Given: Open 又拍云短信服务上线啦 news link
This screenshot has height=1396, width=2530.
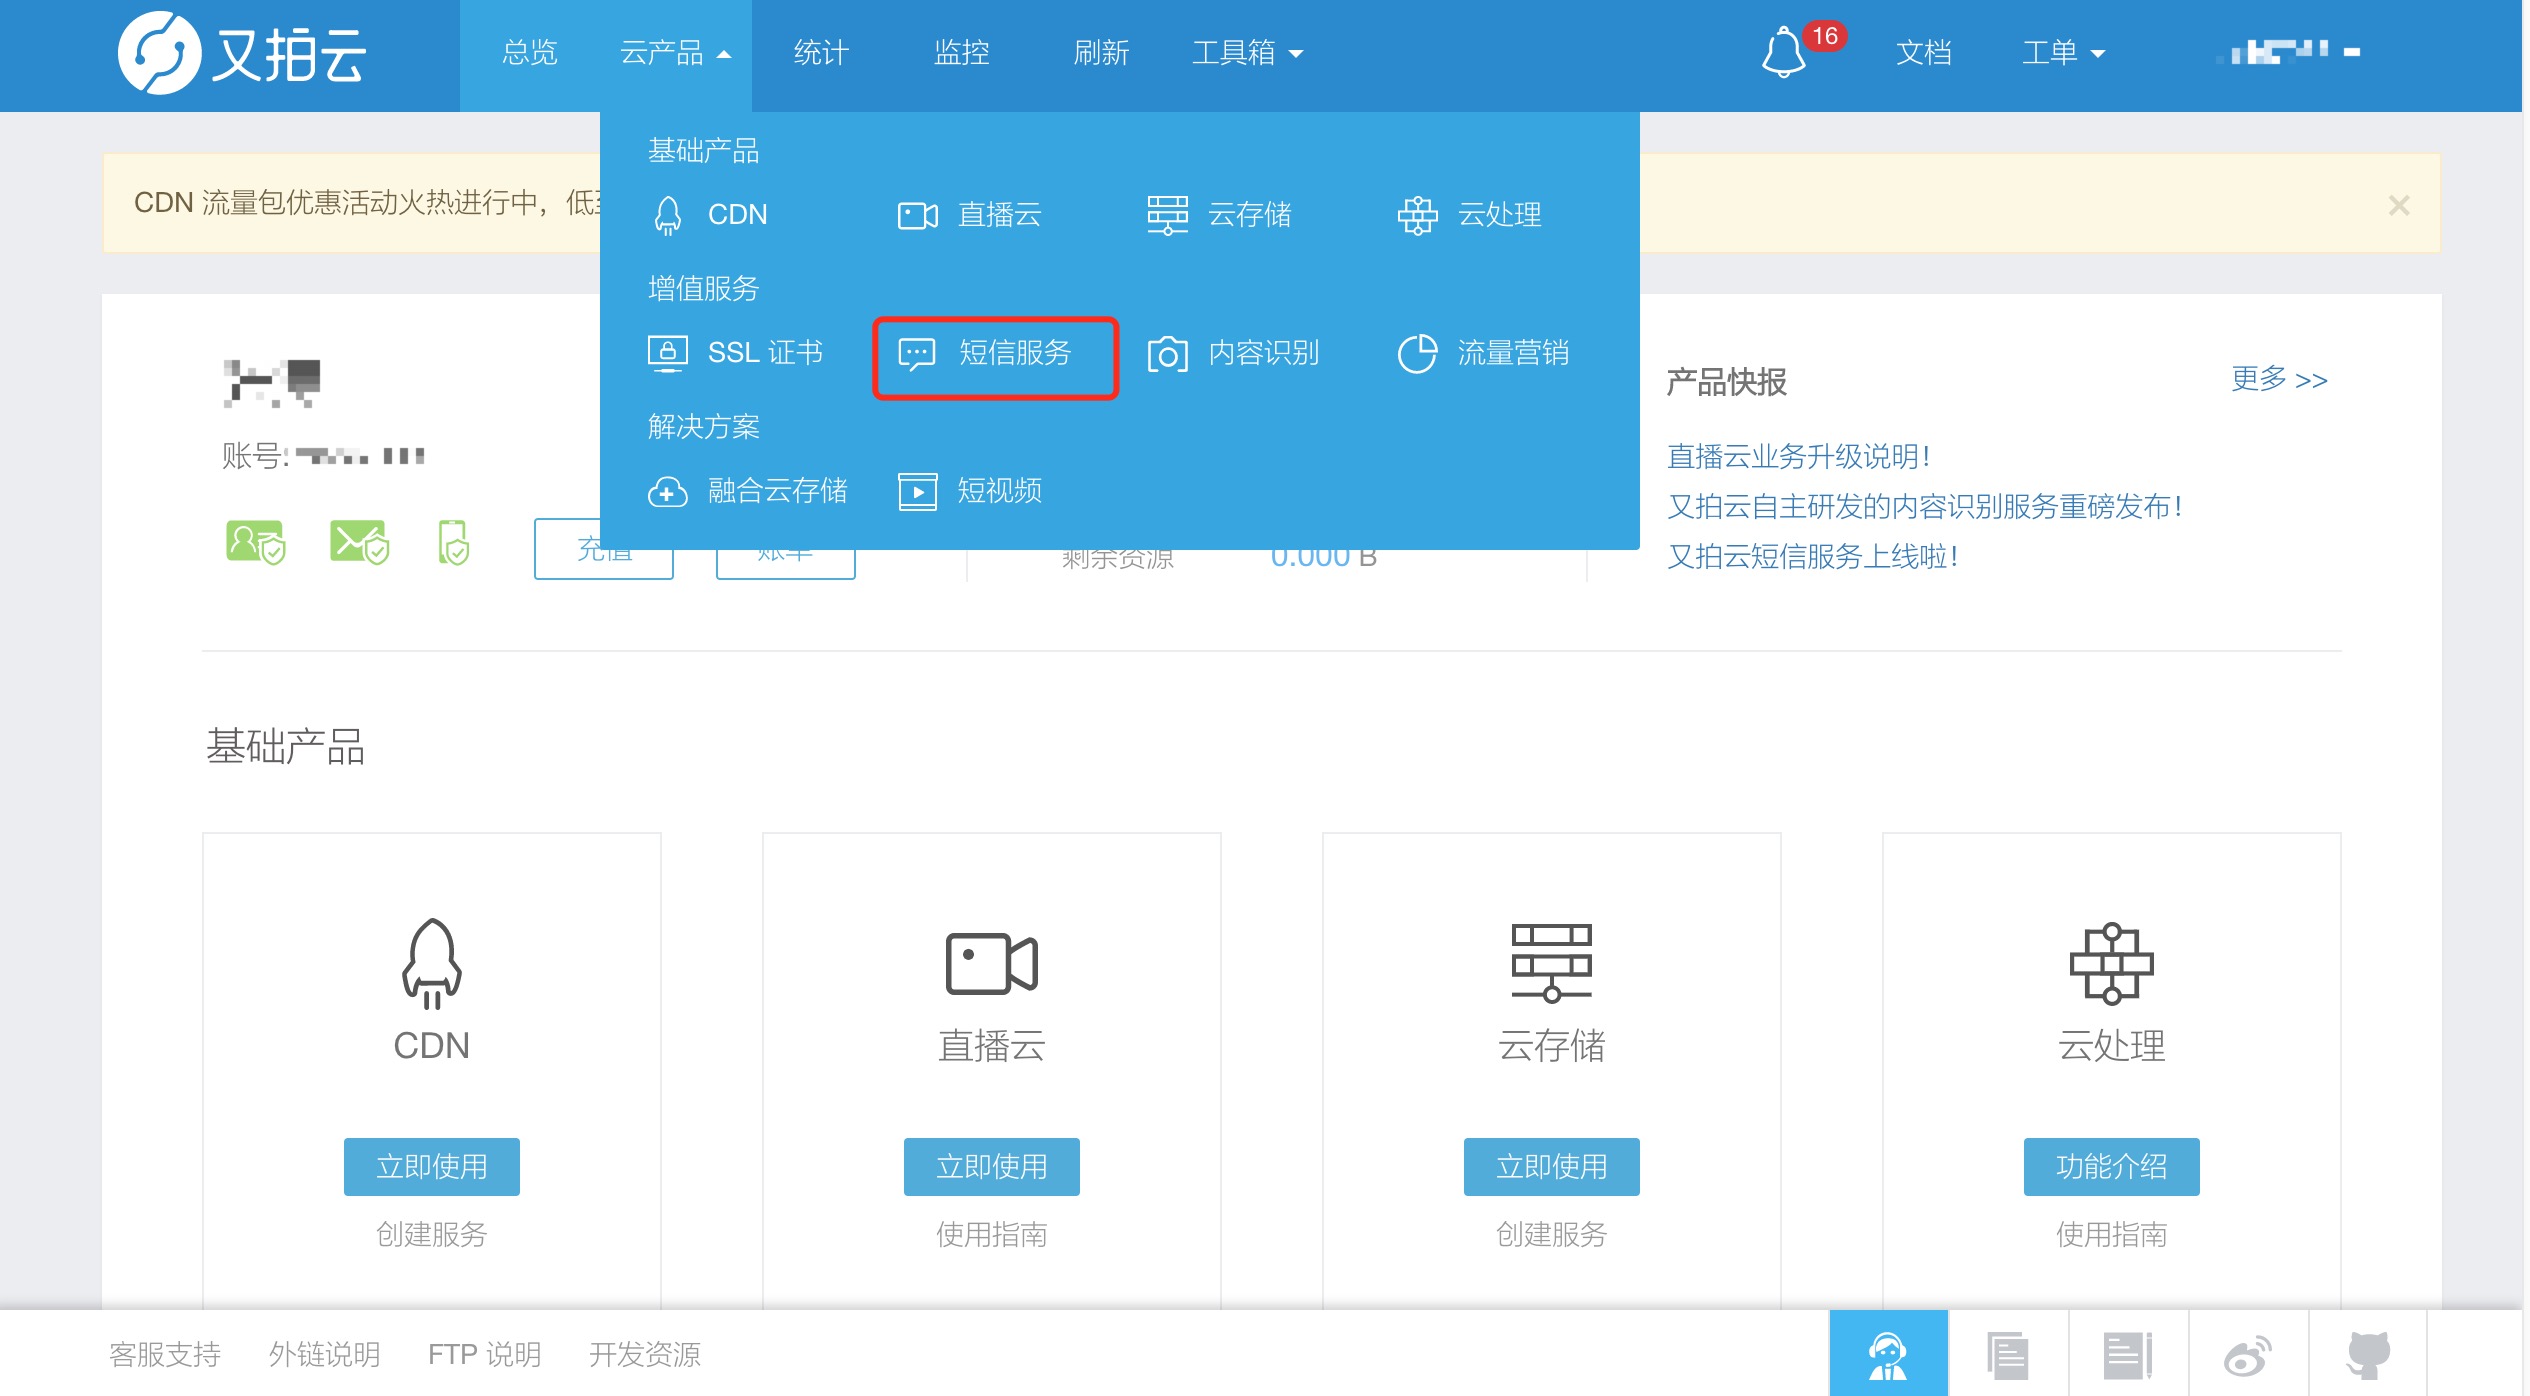Looking at the screenshot, I should (x=1812, y=557).
